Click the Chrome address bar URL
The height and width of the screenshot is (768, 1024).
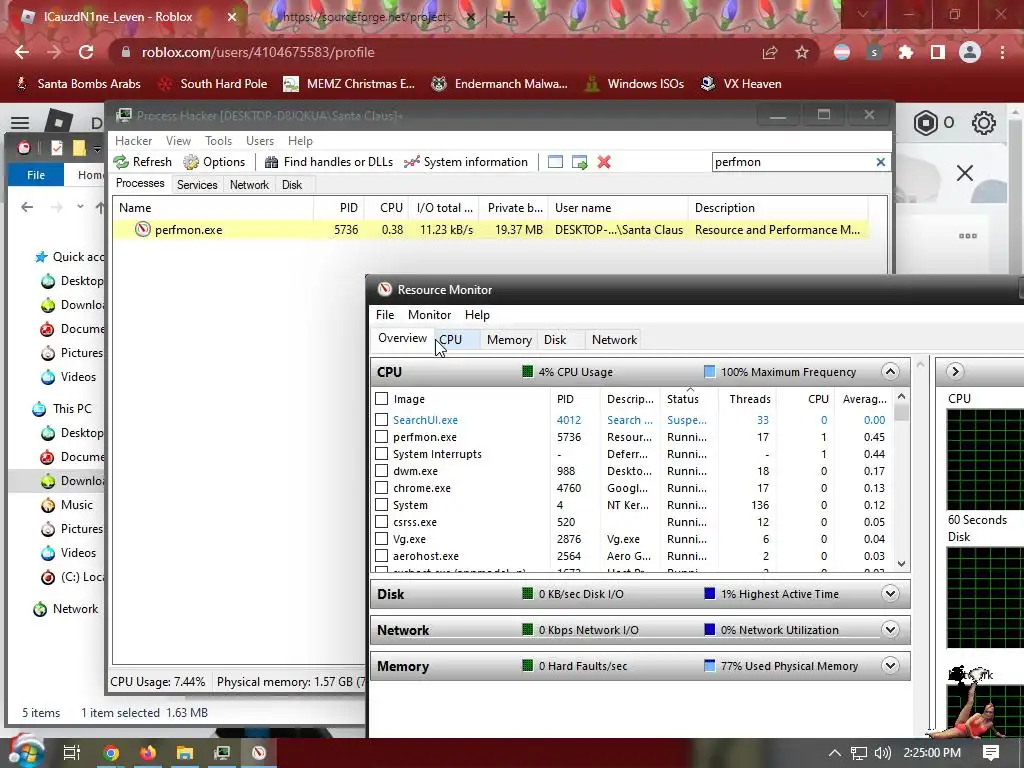click(x=258, y=52)
